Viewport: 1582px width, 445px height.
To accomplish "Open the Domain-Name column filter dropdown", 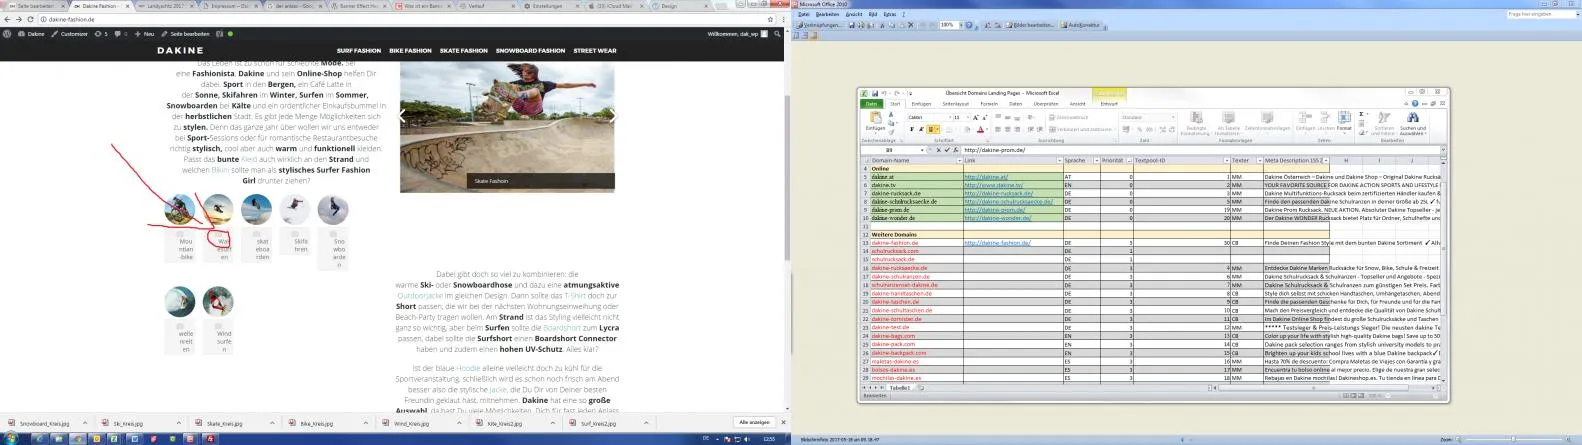I will 959,161.
